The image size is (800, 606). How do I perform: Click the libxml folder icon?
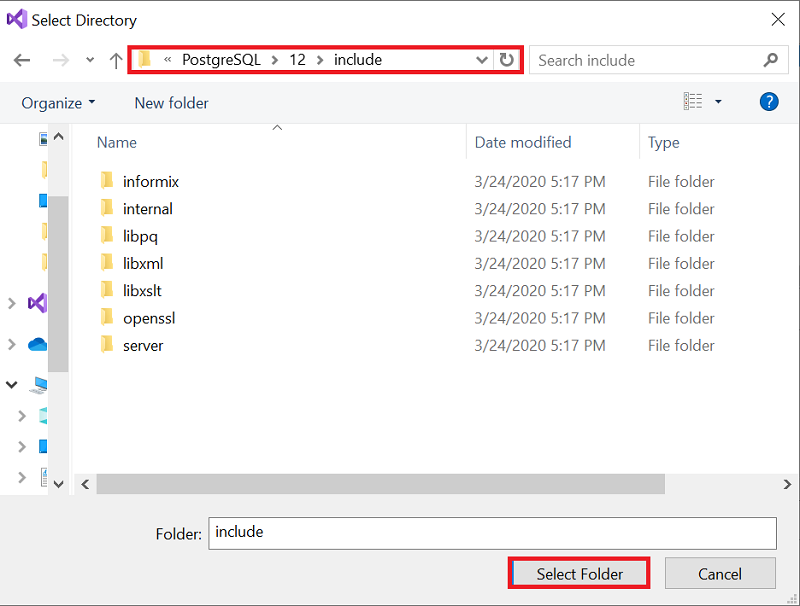click(107, 262)
